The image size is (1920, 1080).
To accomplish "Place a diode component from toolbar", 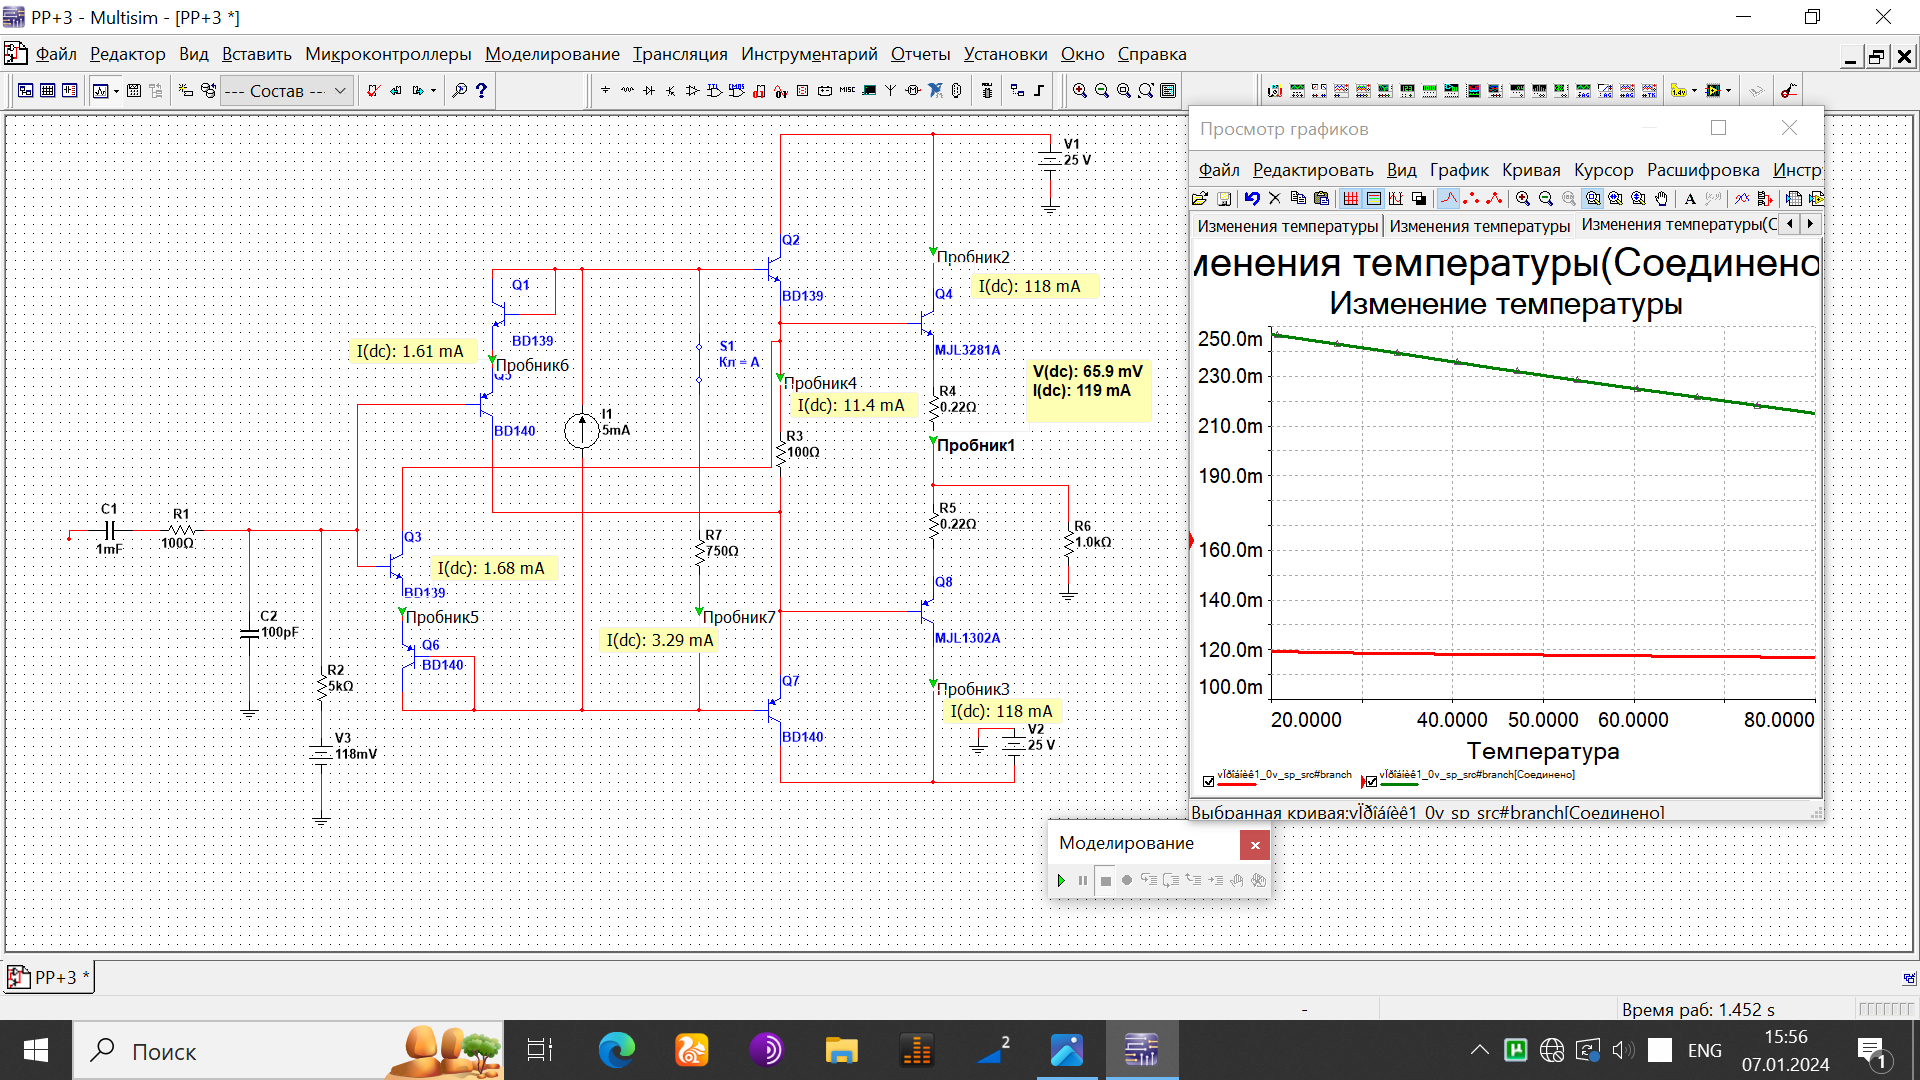I will [649, 91].
